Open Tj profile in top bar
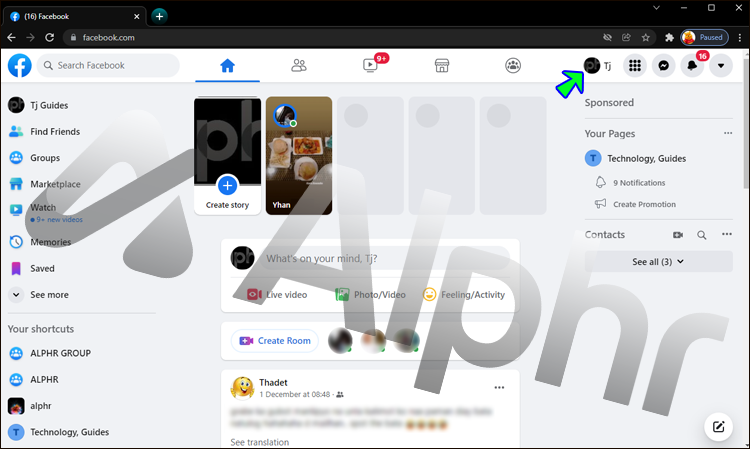The image size is (750, 449). pos(598,66)
